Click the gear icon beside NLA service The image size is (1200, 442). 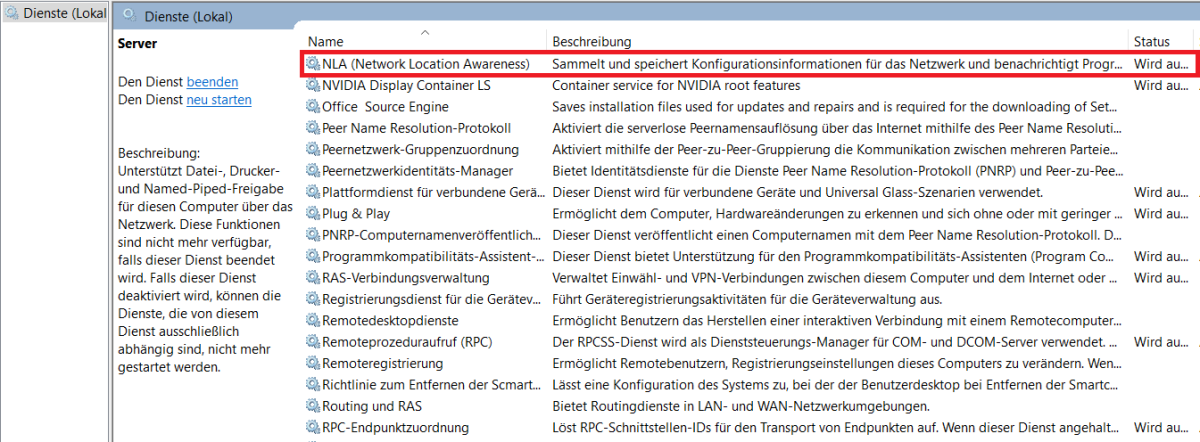[x=314, y=64]
